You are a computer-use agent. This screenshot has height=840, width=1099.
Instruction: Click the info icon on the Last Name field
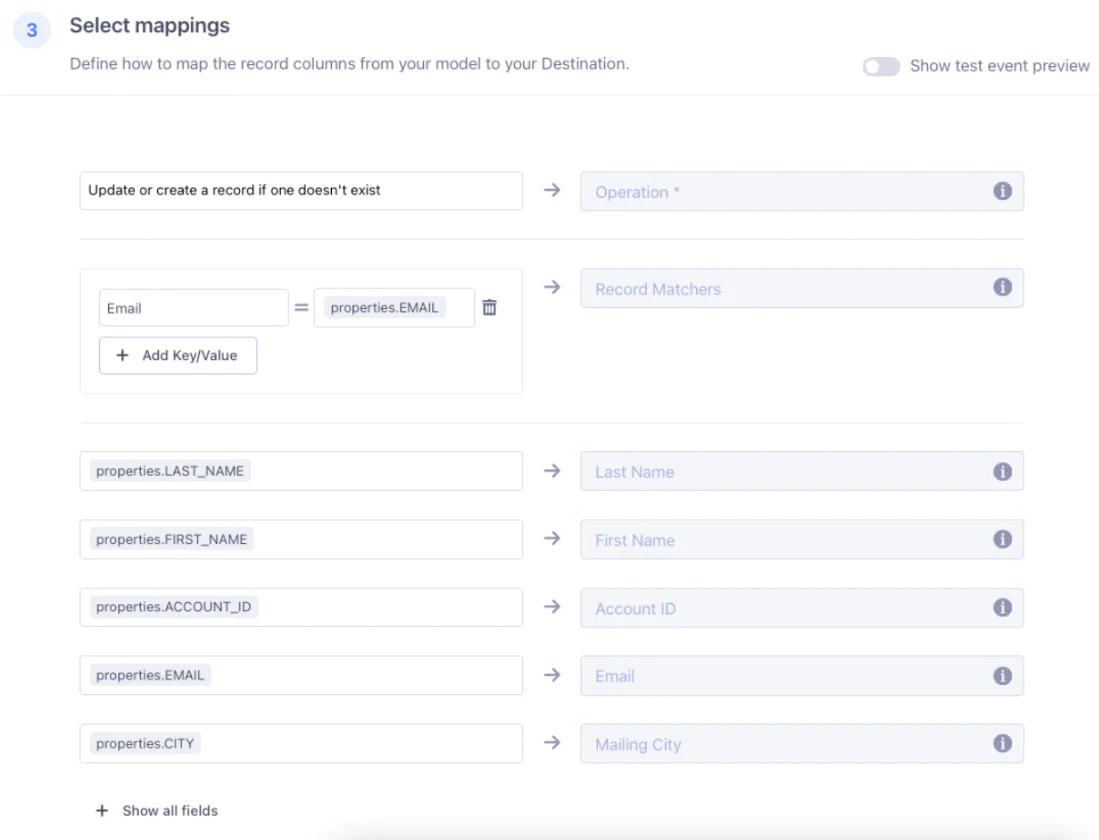coord(1003,471)
